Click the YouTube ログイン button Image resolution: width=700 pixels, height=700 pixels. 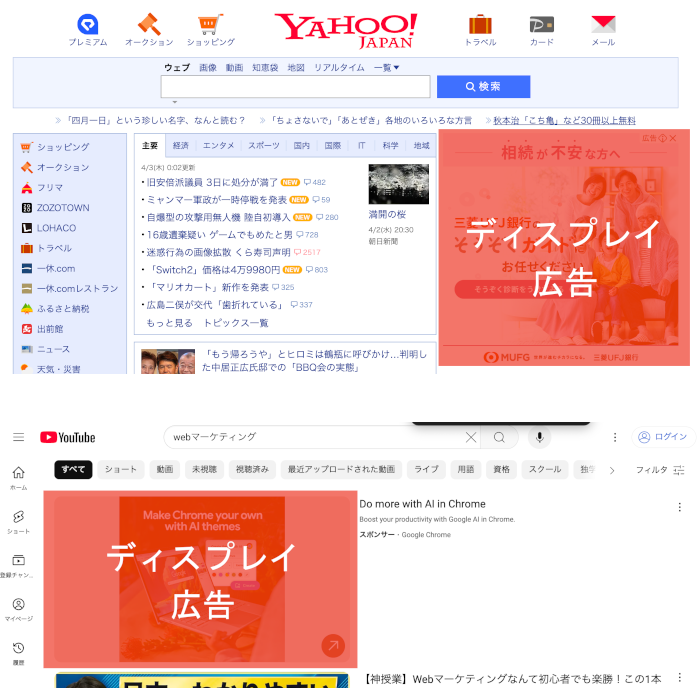662,437
